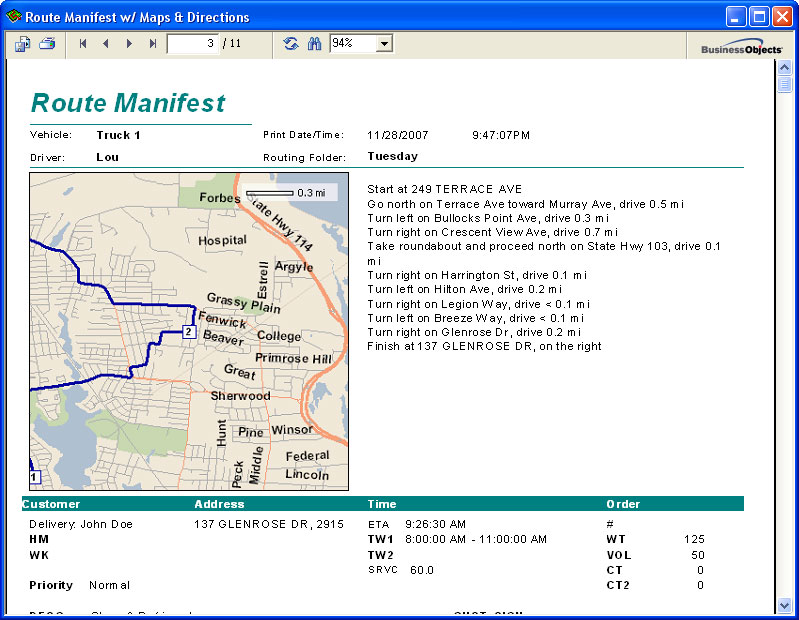Go to the next page
The image size is (799, 620).
pyautogui.click(x=129, y=44)
